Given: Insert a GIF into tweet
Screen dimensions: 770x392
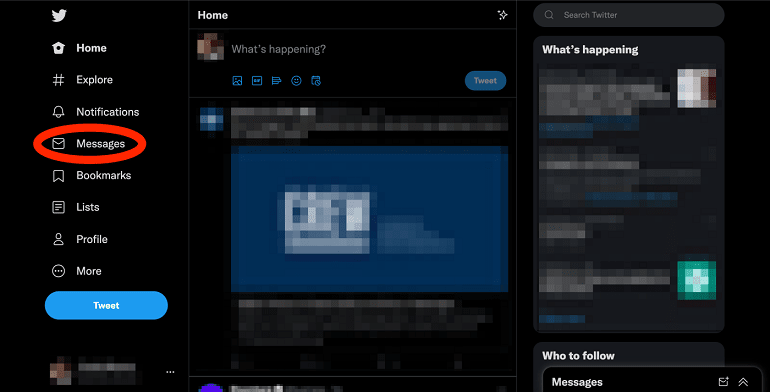Looking at the screenshot, I should click(257, 81).
